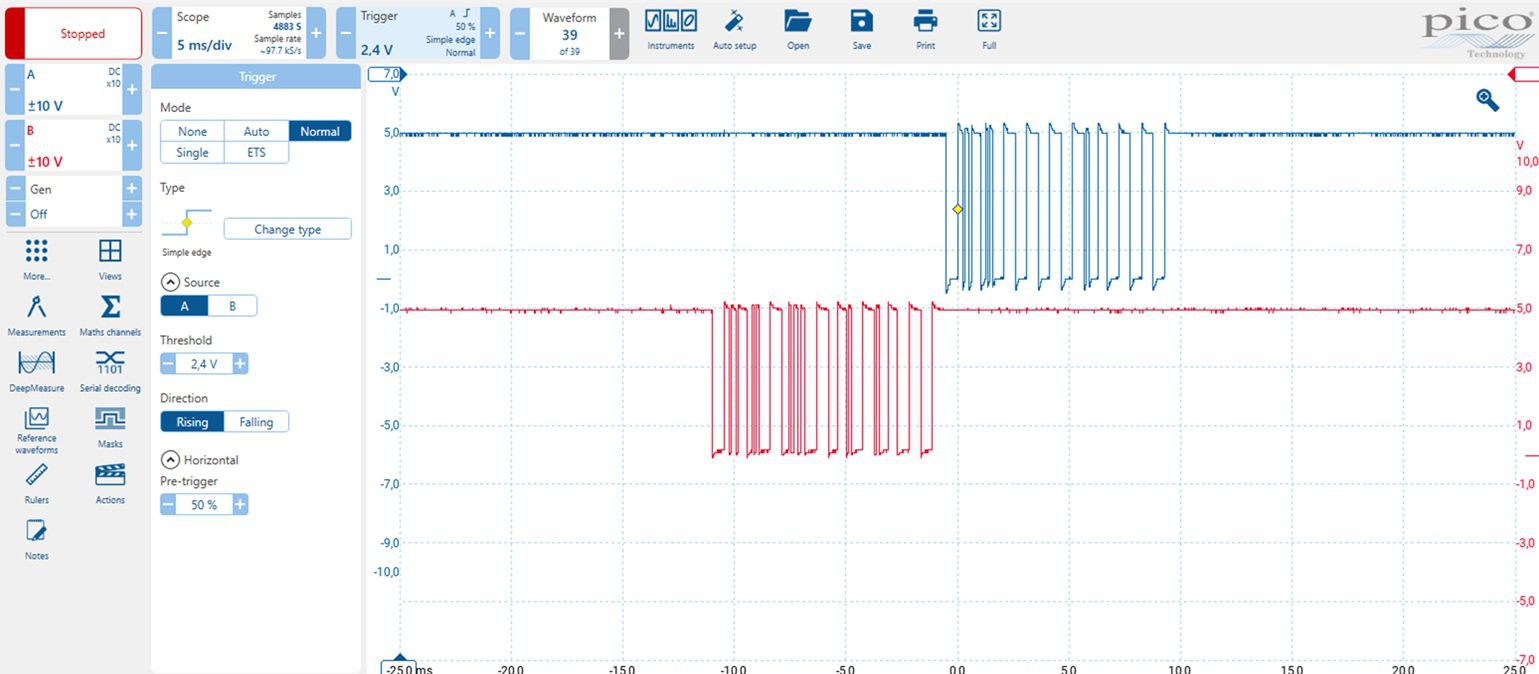Click the yellow trigger marker on waveform
Image resolution: width=1539 pixels, height=674 pixels.
click(957, 209)
